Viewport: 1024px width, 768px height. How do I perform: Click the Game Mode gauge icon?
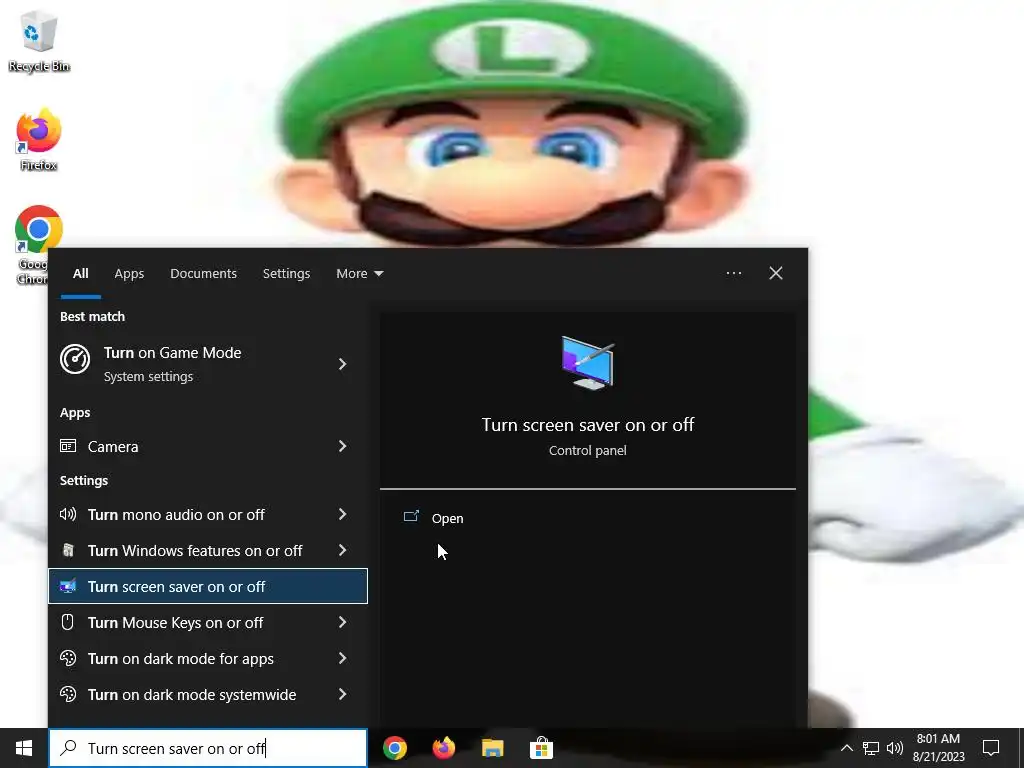(75, 359)
